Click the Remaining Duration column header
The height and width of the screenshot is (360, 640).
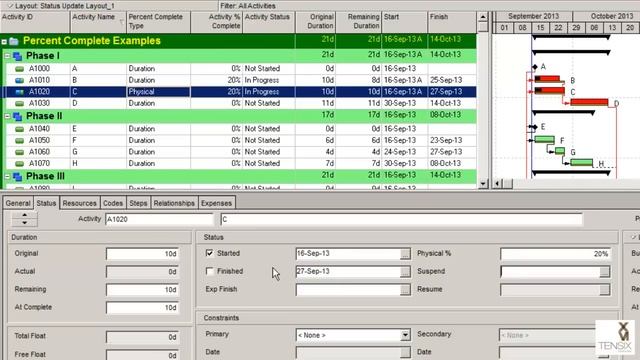point(358,22)
